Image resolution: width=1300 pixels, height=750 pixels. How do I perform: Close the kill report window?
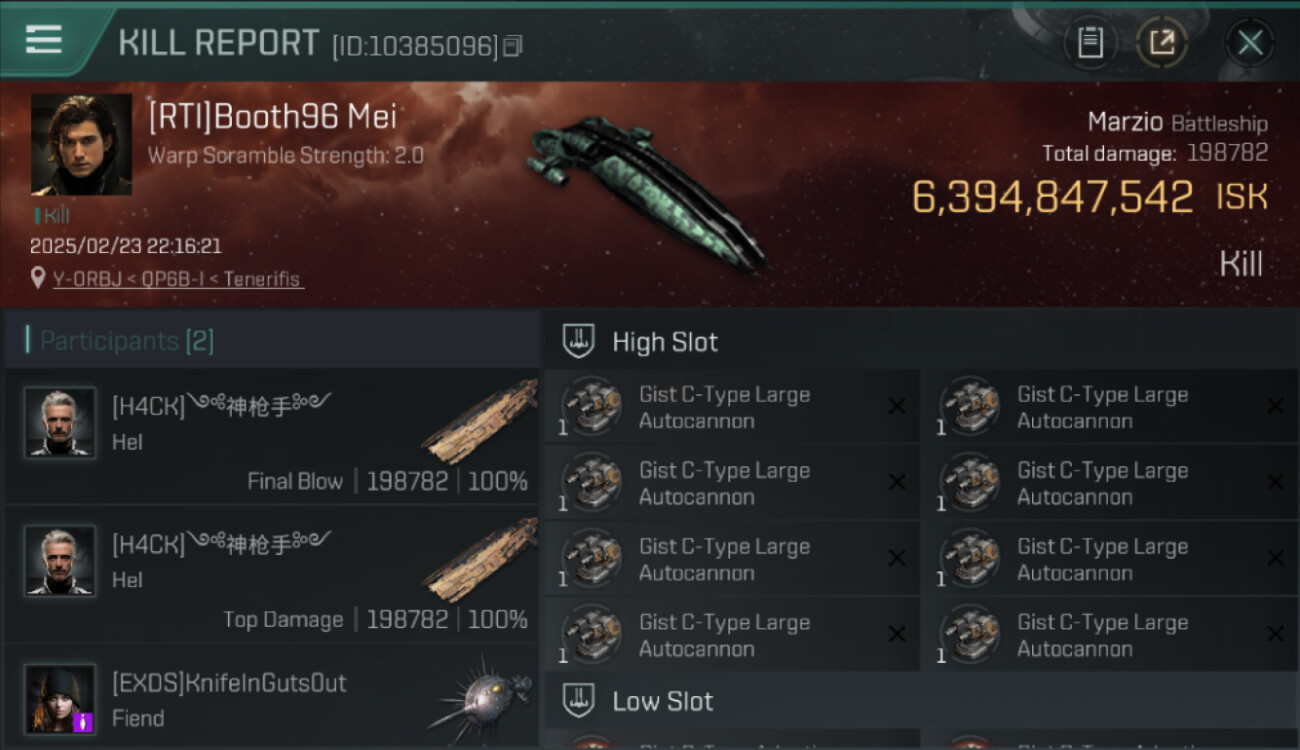1249,42
